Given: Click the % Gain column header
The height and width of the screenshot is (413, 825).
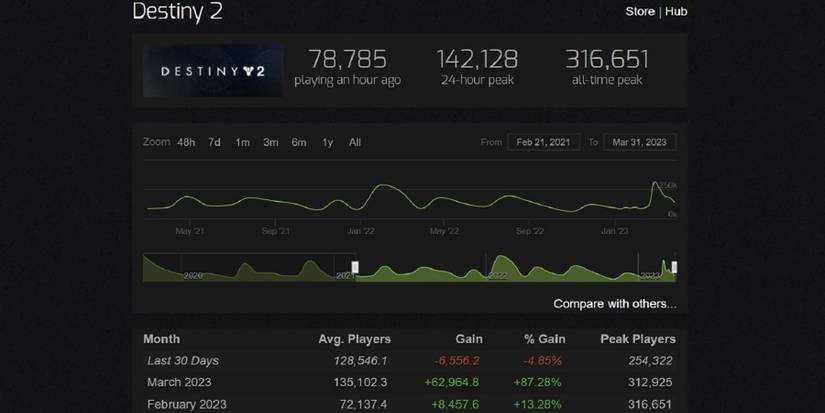Looking at the screenshot, I should point(545,339).
